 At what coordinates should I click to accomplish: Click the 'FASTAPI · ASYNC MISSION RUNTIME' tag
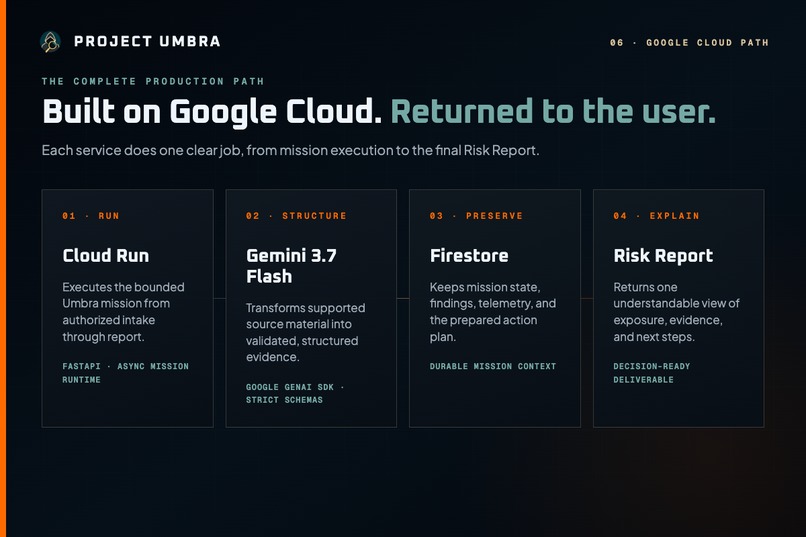125,373
